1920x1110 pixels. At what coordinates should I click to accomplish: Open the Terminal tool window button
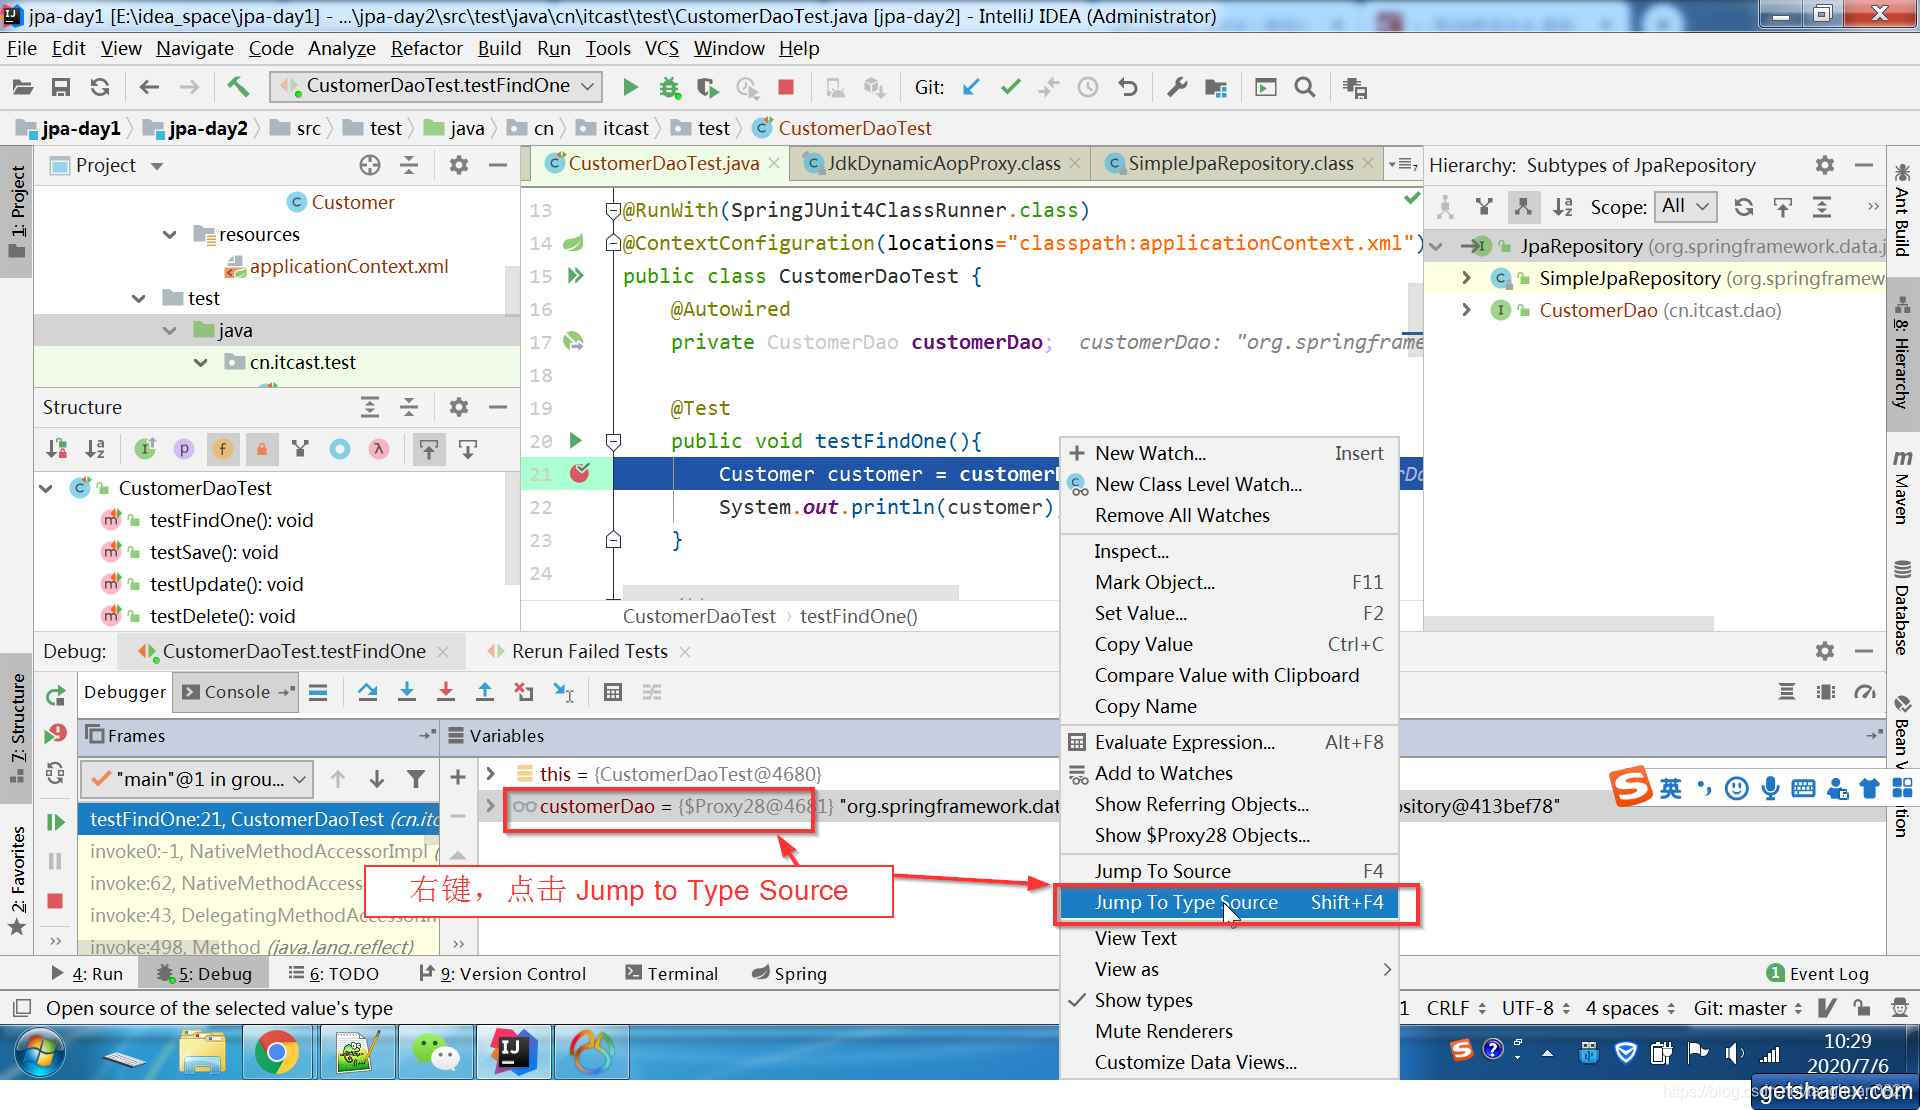tap(671, 973)
